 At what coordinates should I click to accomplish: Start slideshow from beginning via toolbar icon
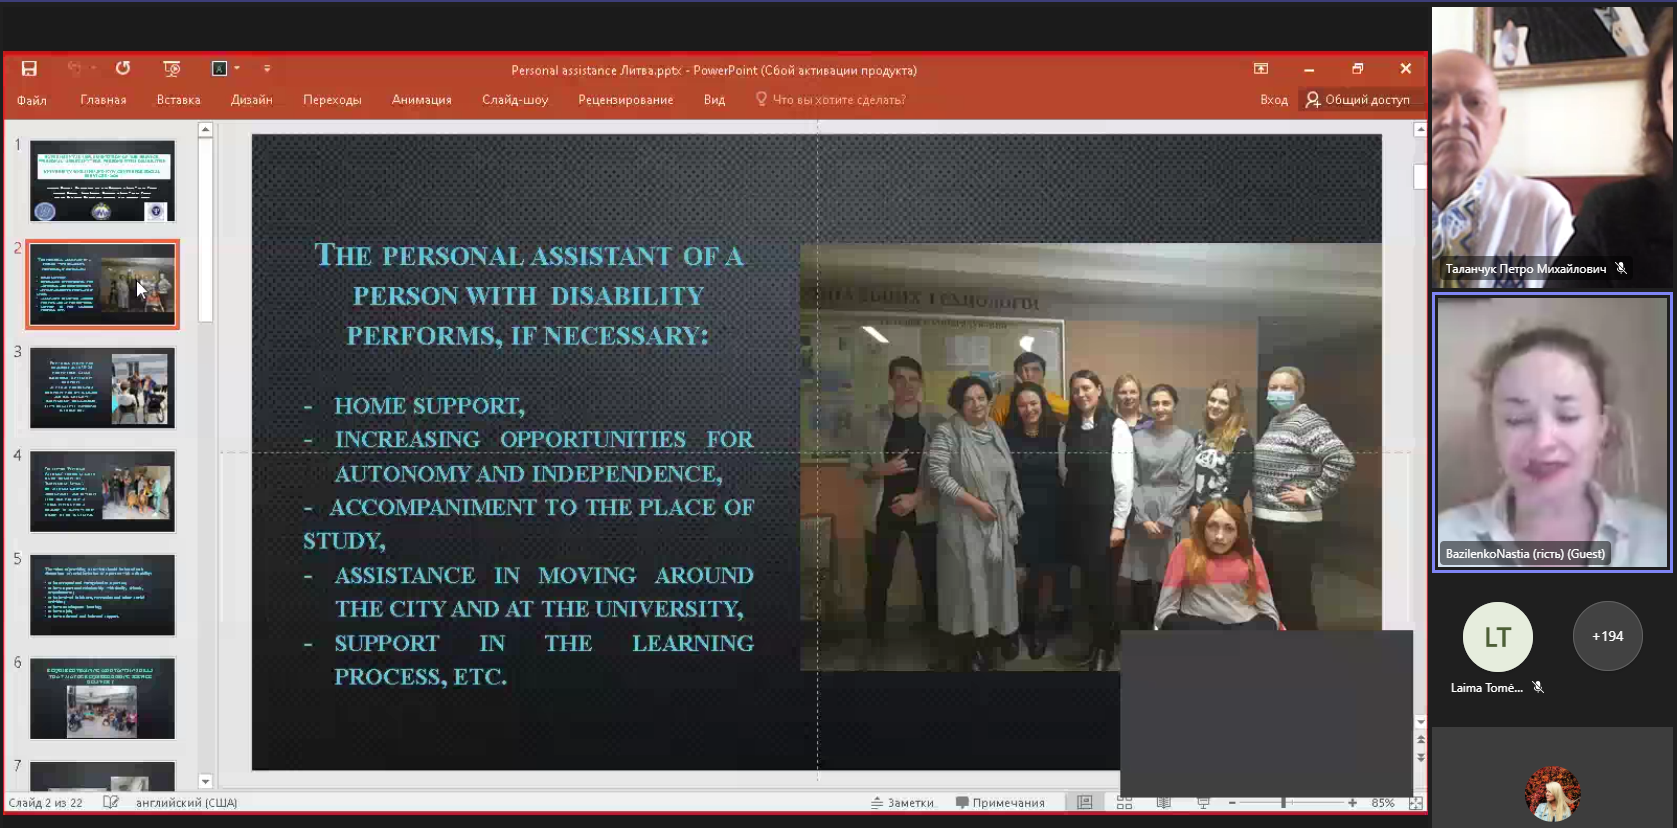pos(172,69)
